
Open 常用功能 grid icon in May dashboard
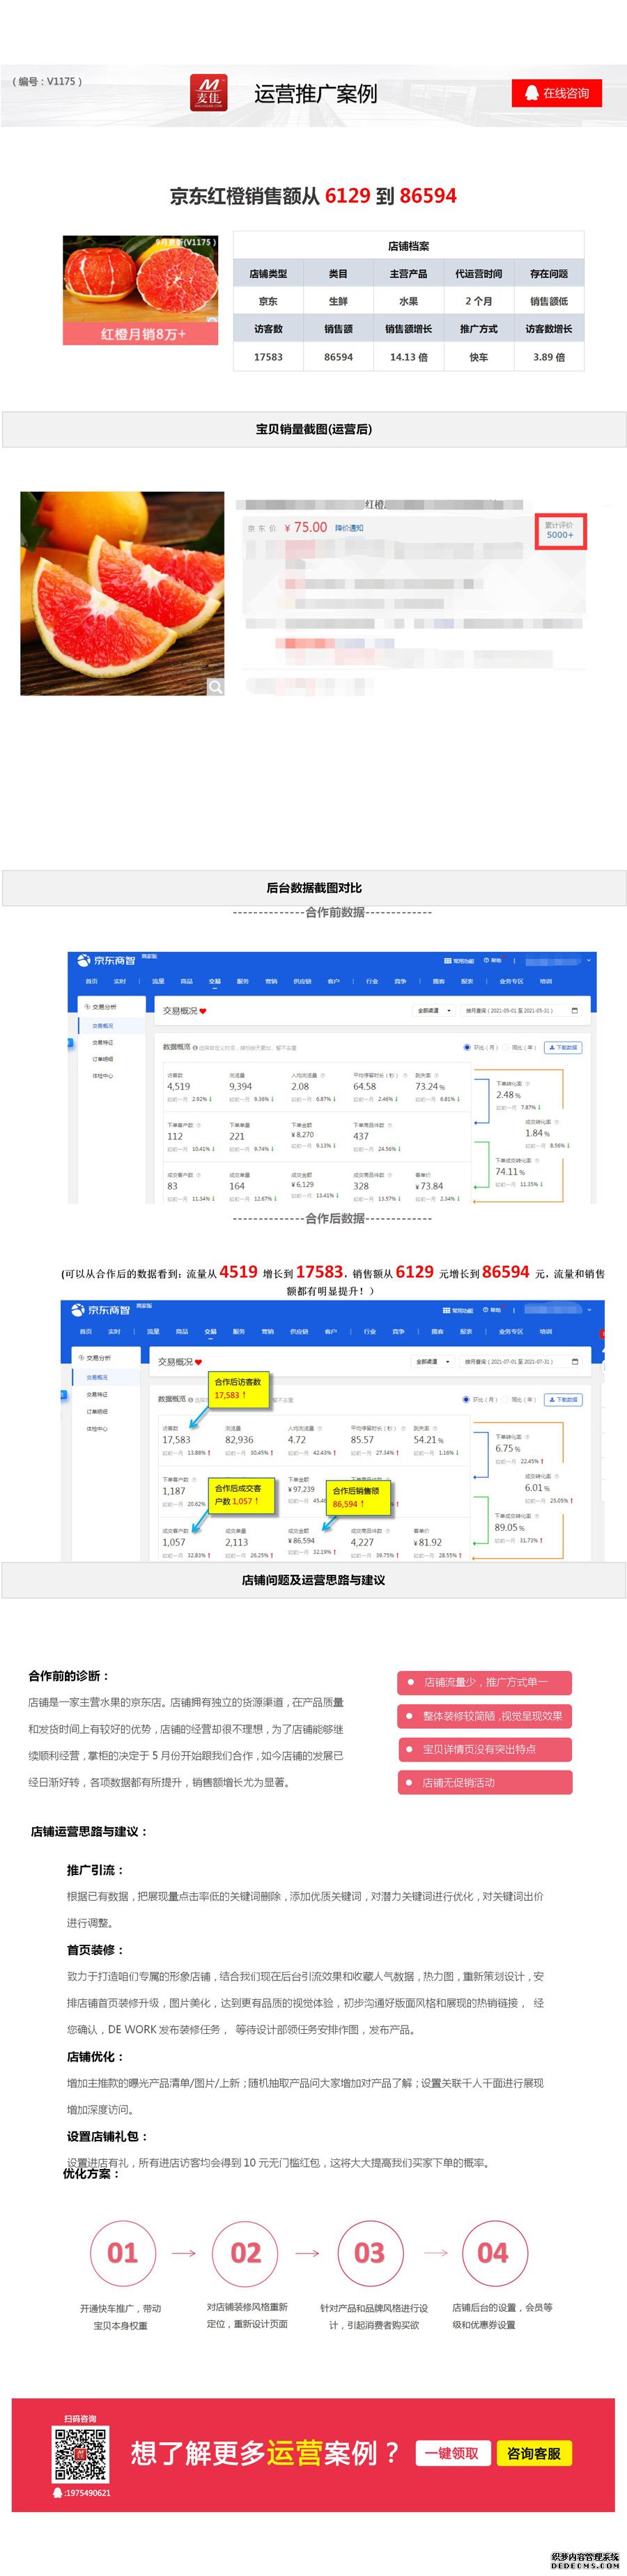pyautogui.click(x=447, y=960)
